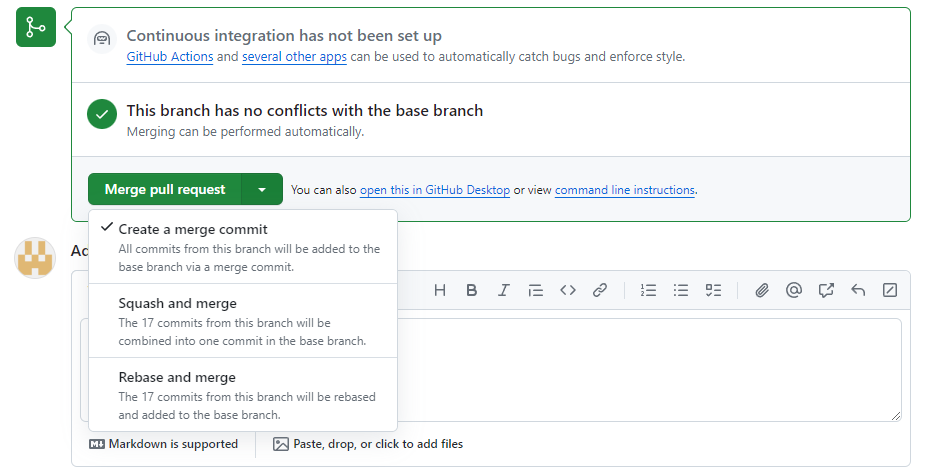Open the merge method dropdown arrow

262,190
